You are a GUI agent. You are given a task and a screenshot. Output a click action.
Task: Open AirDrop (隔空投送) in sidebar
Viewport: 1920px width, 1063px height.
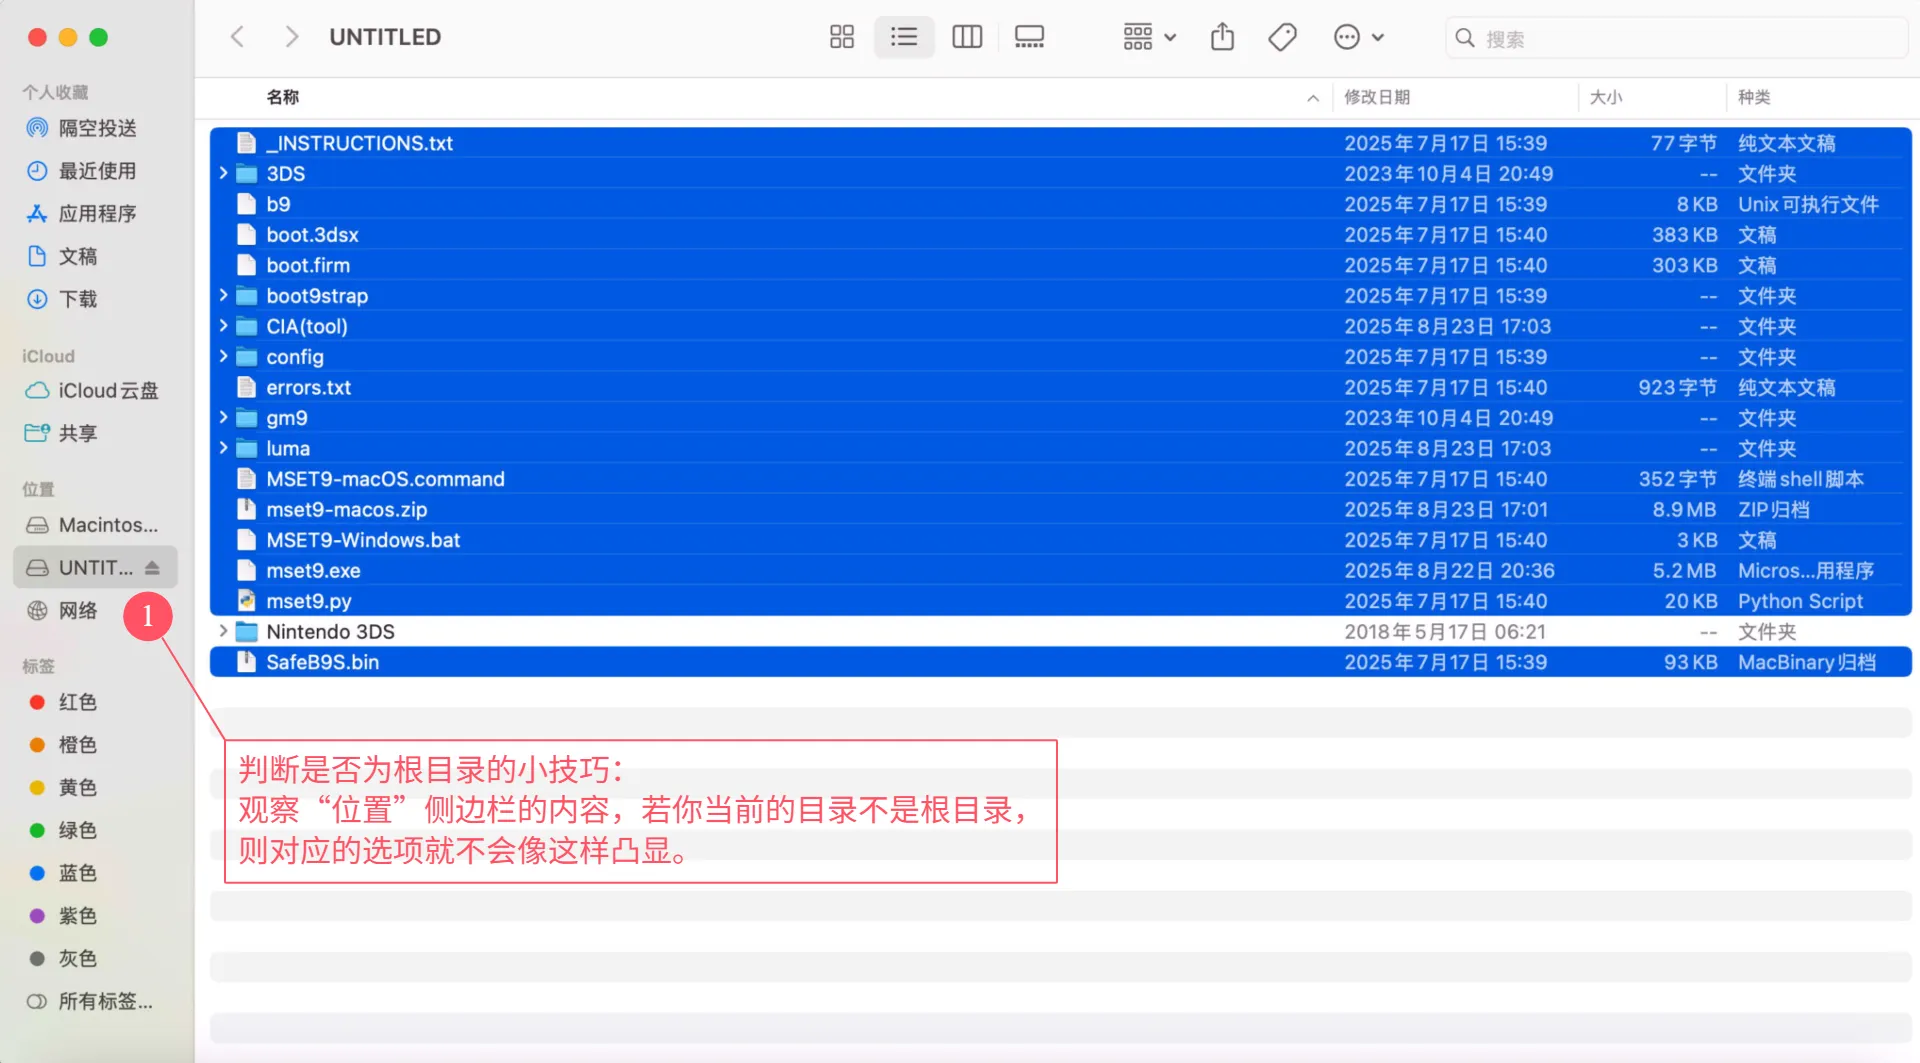coord(97,128)
